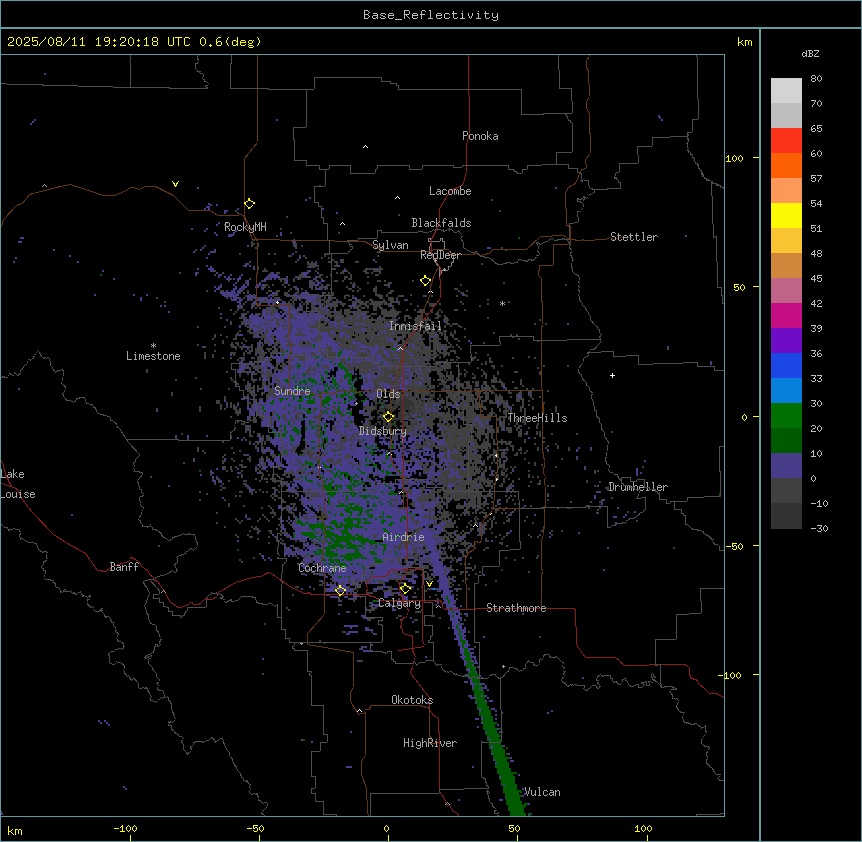Click the Sylvan label

point(390,245)
